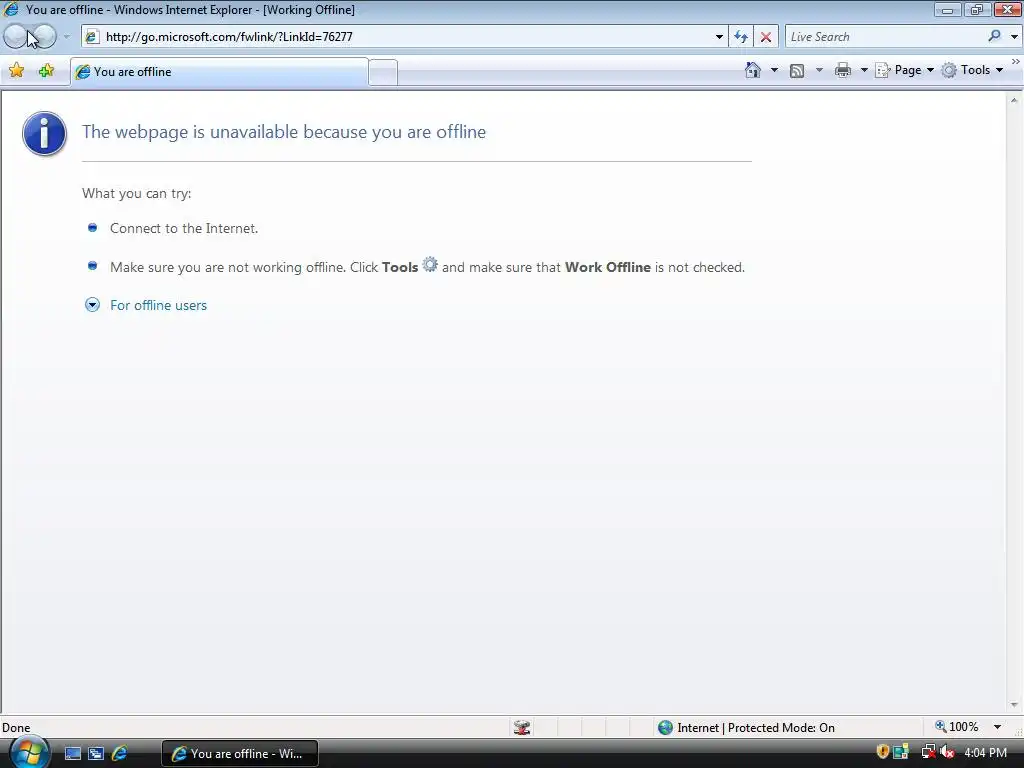Click Switch between windows quick launch icon
The image size is (1024, 768).
(96, 754)
